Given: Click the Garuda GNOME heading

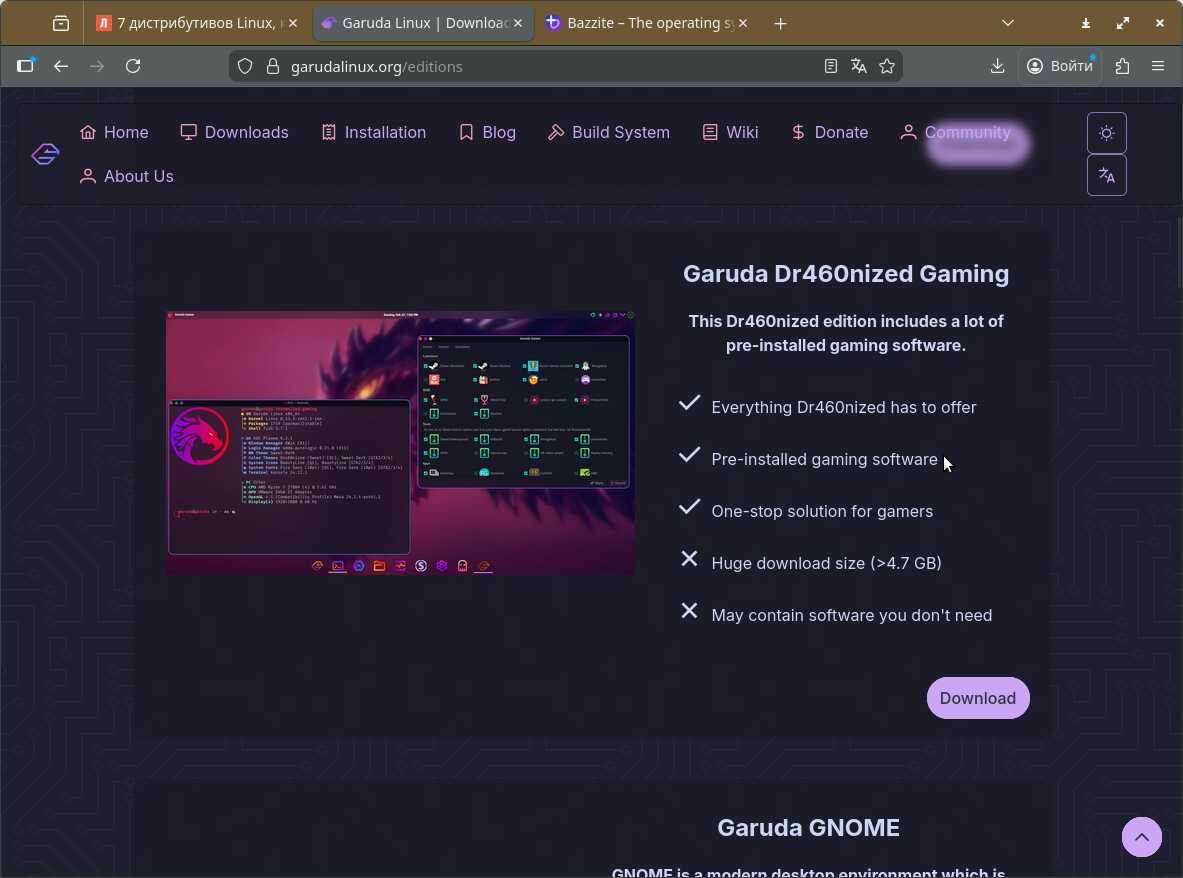Looking at the screenshot, I should [808, 827].
